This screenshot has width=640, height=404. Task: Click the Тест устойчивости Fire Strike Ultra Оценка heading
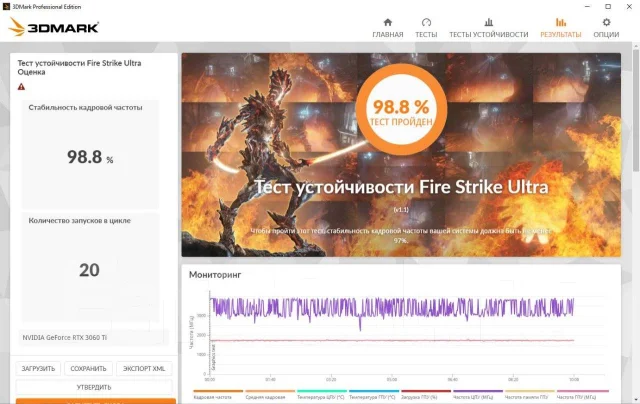tap(79, 67)
